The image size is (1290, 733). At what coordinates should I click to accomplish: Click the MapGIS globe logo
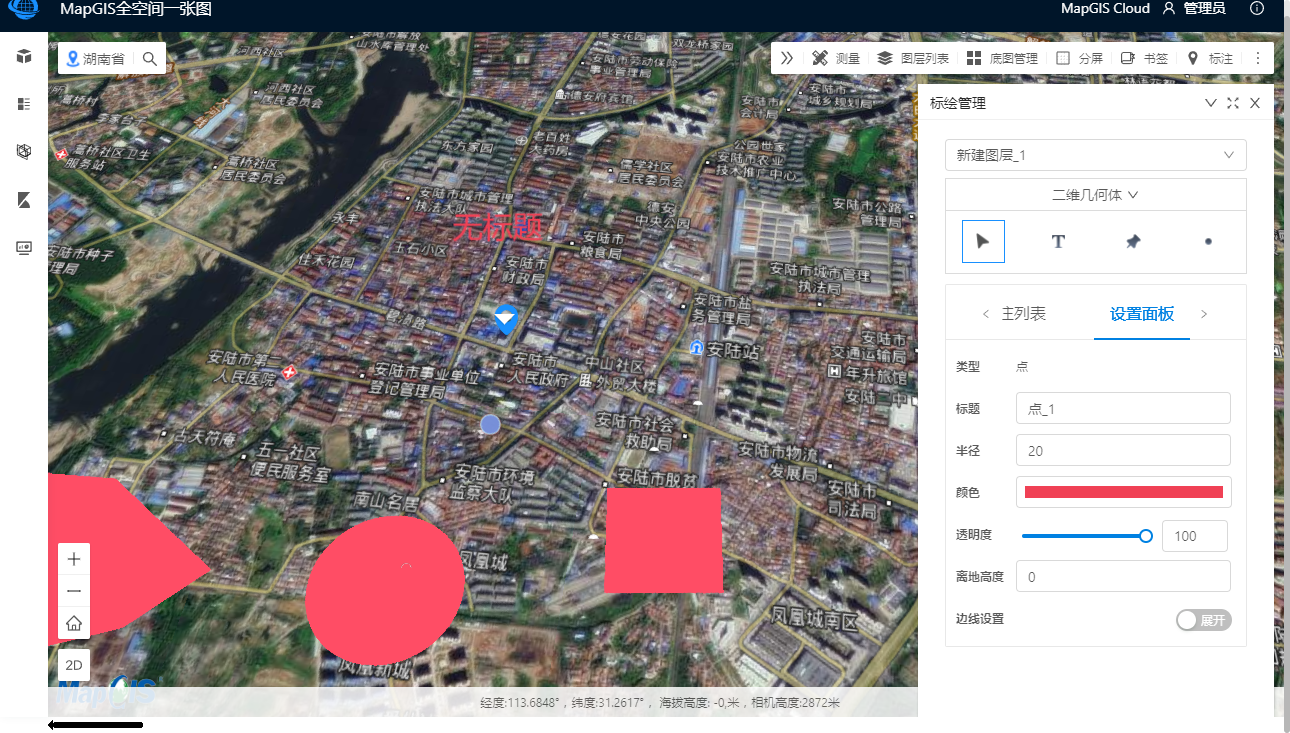(24, 9)
